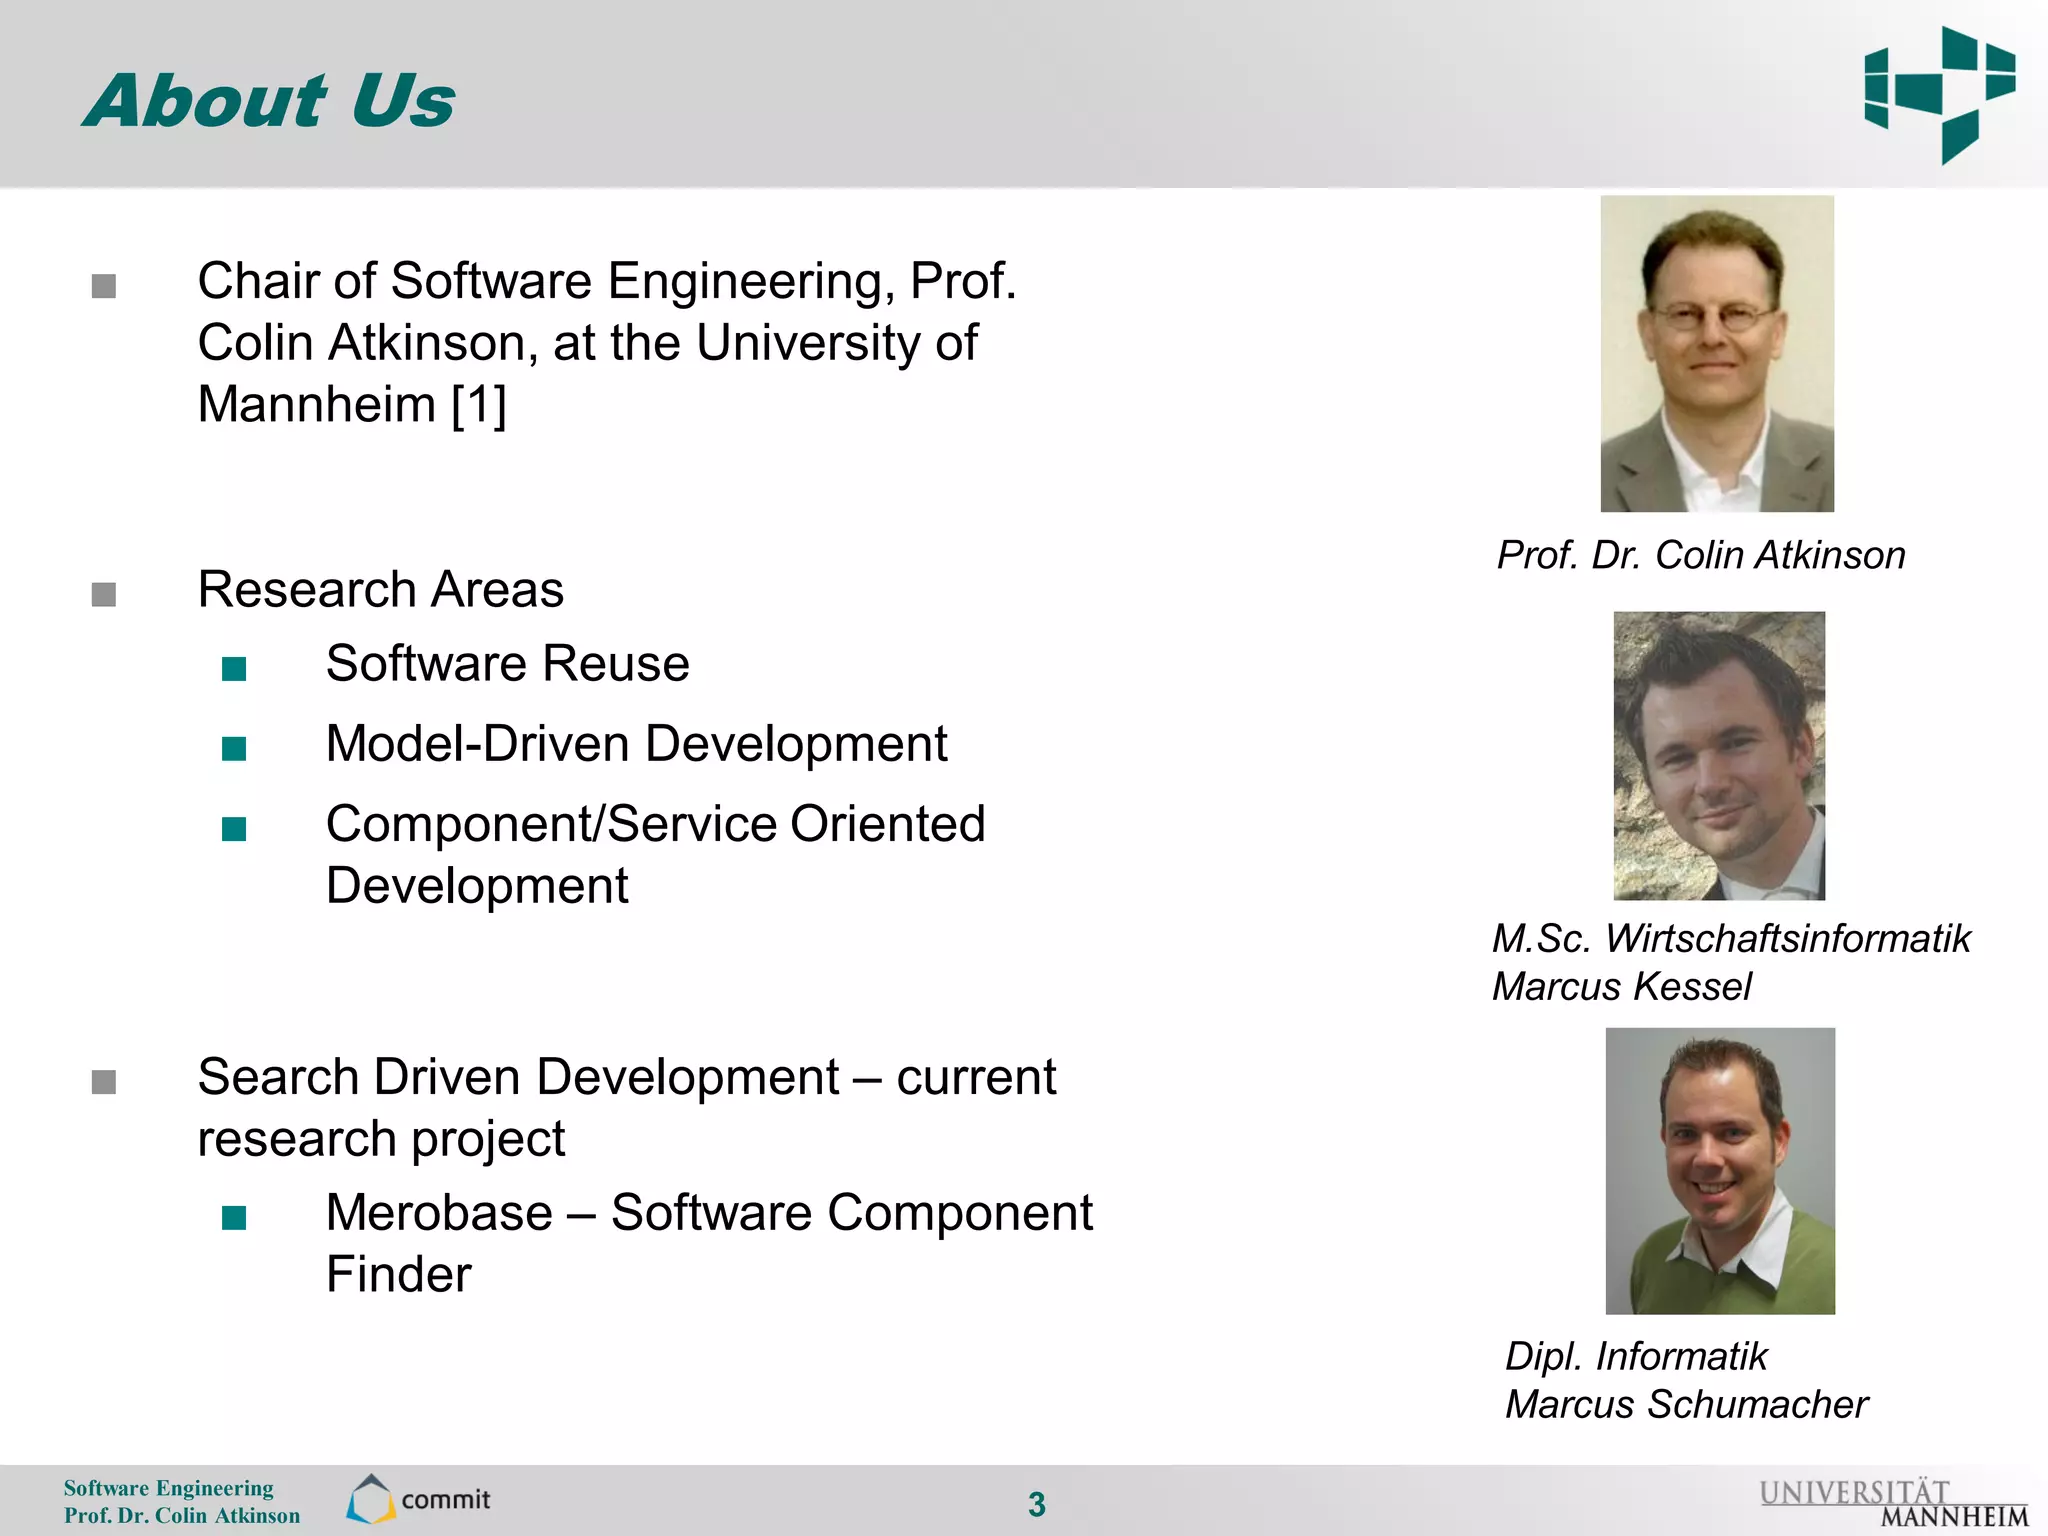Click photo of Prof. Dr. Colin Atkinson

(1717, 354)
